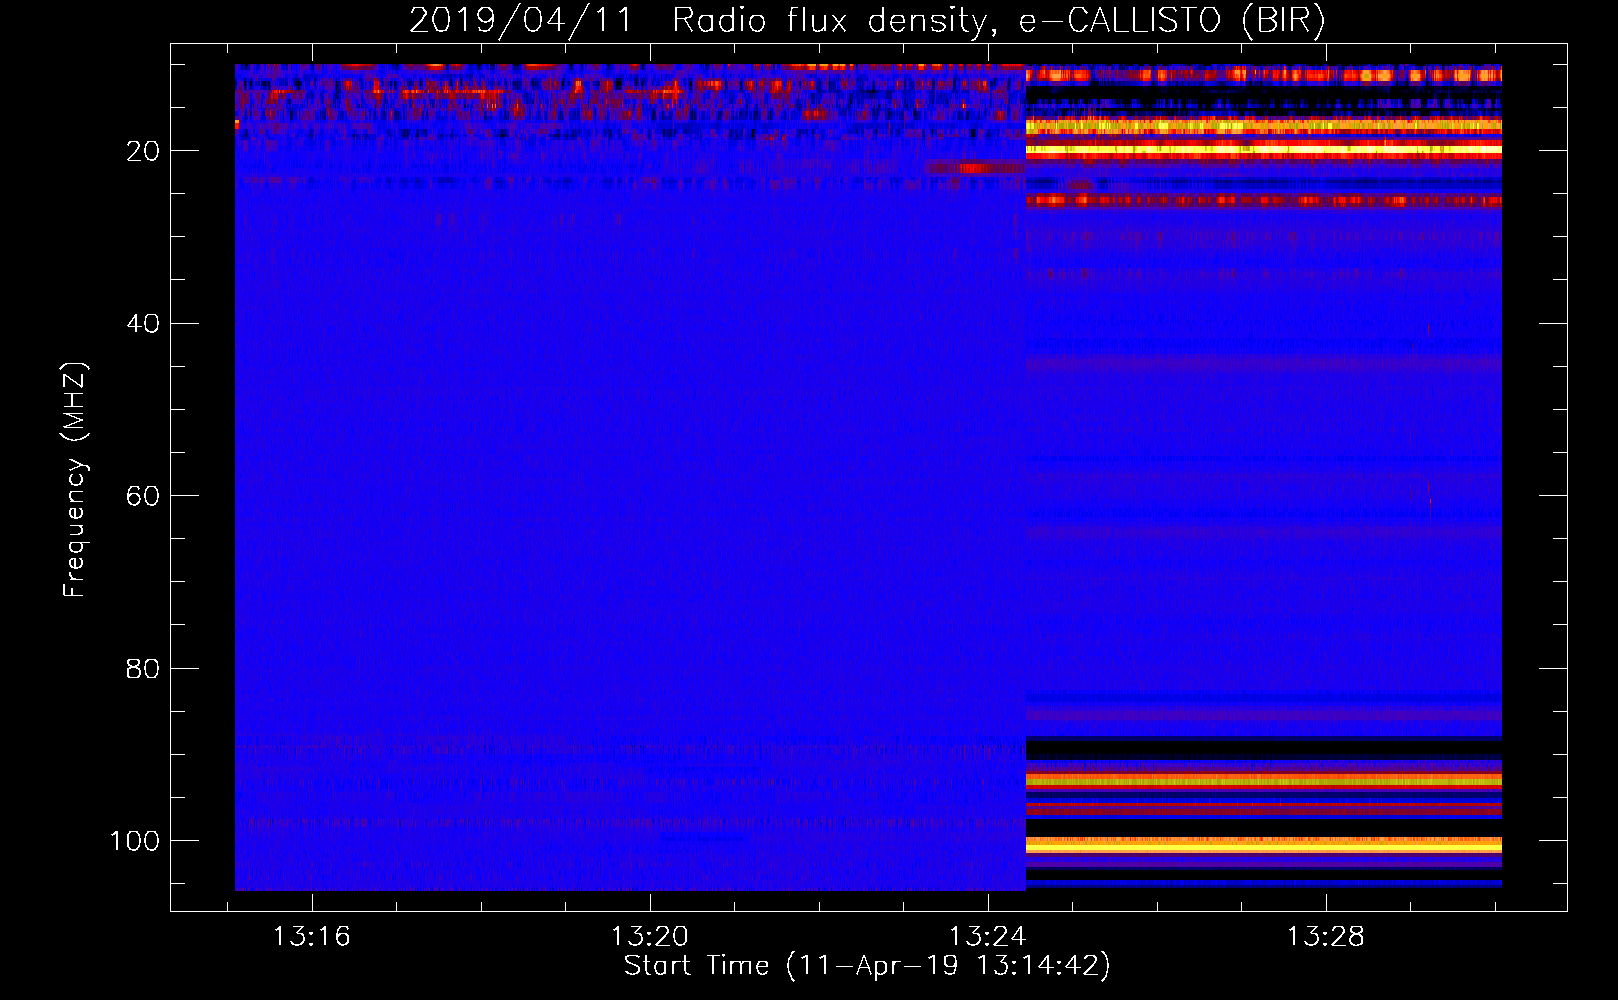Click the 13:24 time tick label
Viewport: 1618px width, 1000px height.
988,937
